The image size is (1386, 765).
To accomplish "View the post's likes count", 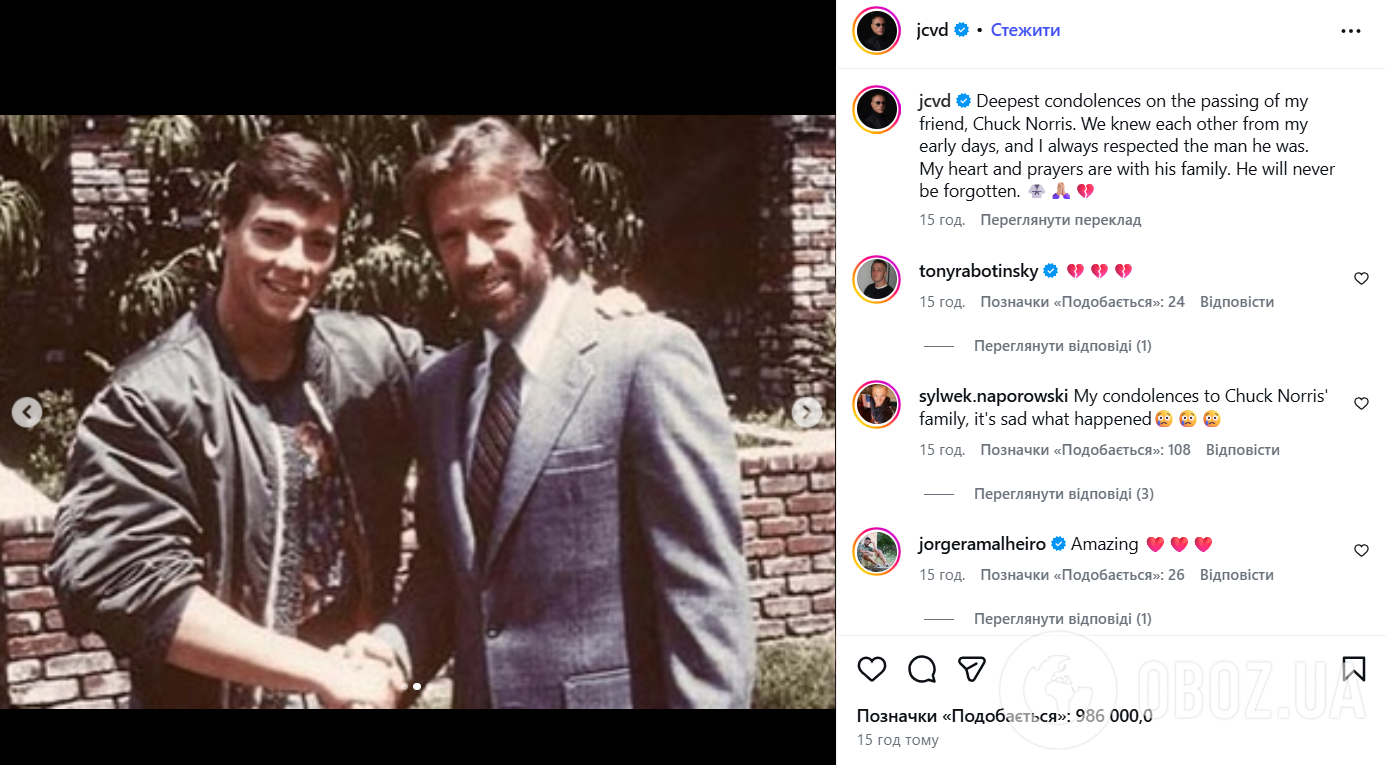I will [1004, 716].
